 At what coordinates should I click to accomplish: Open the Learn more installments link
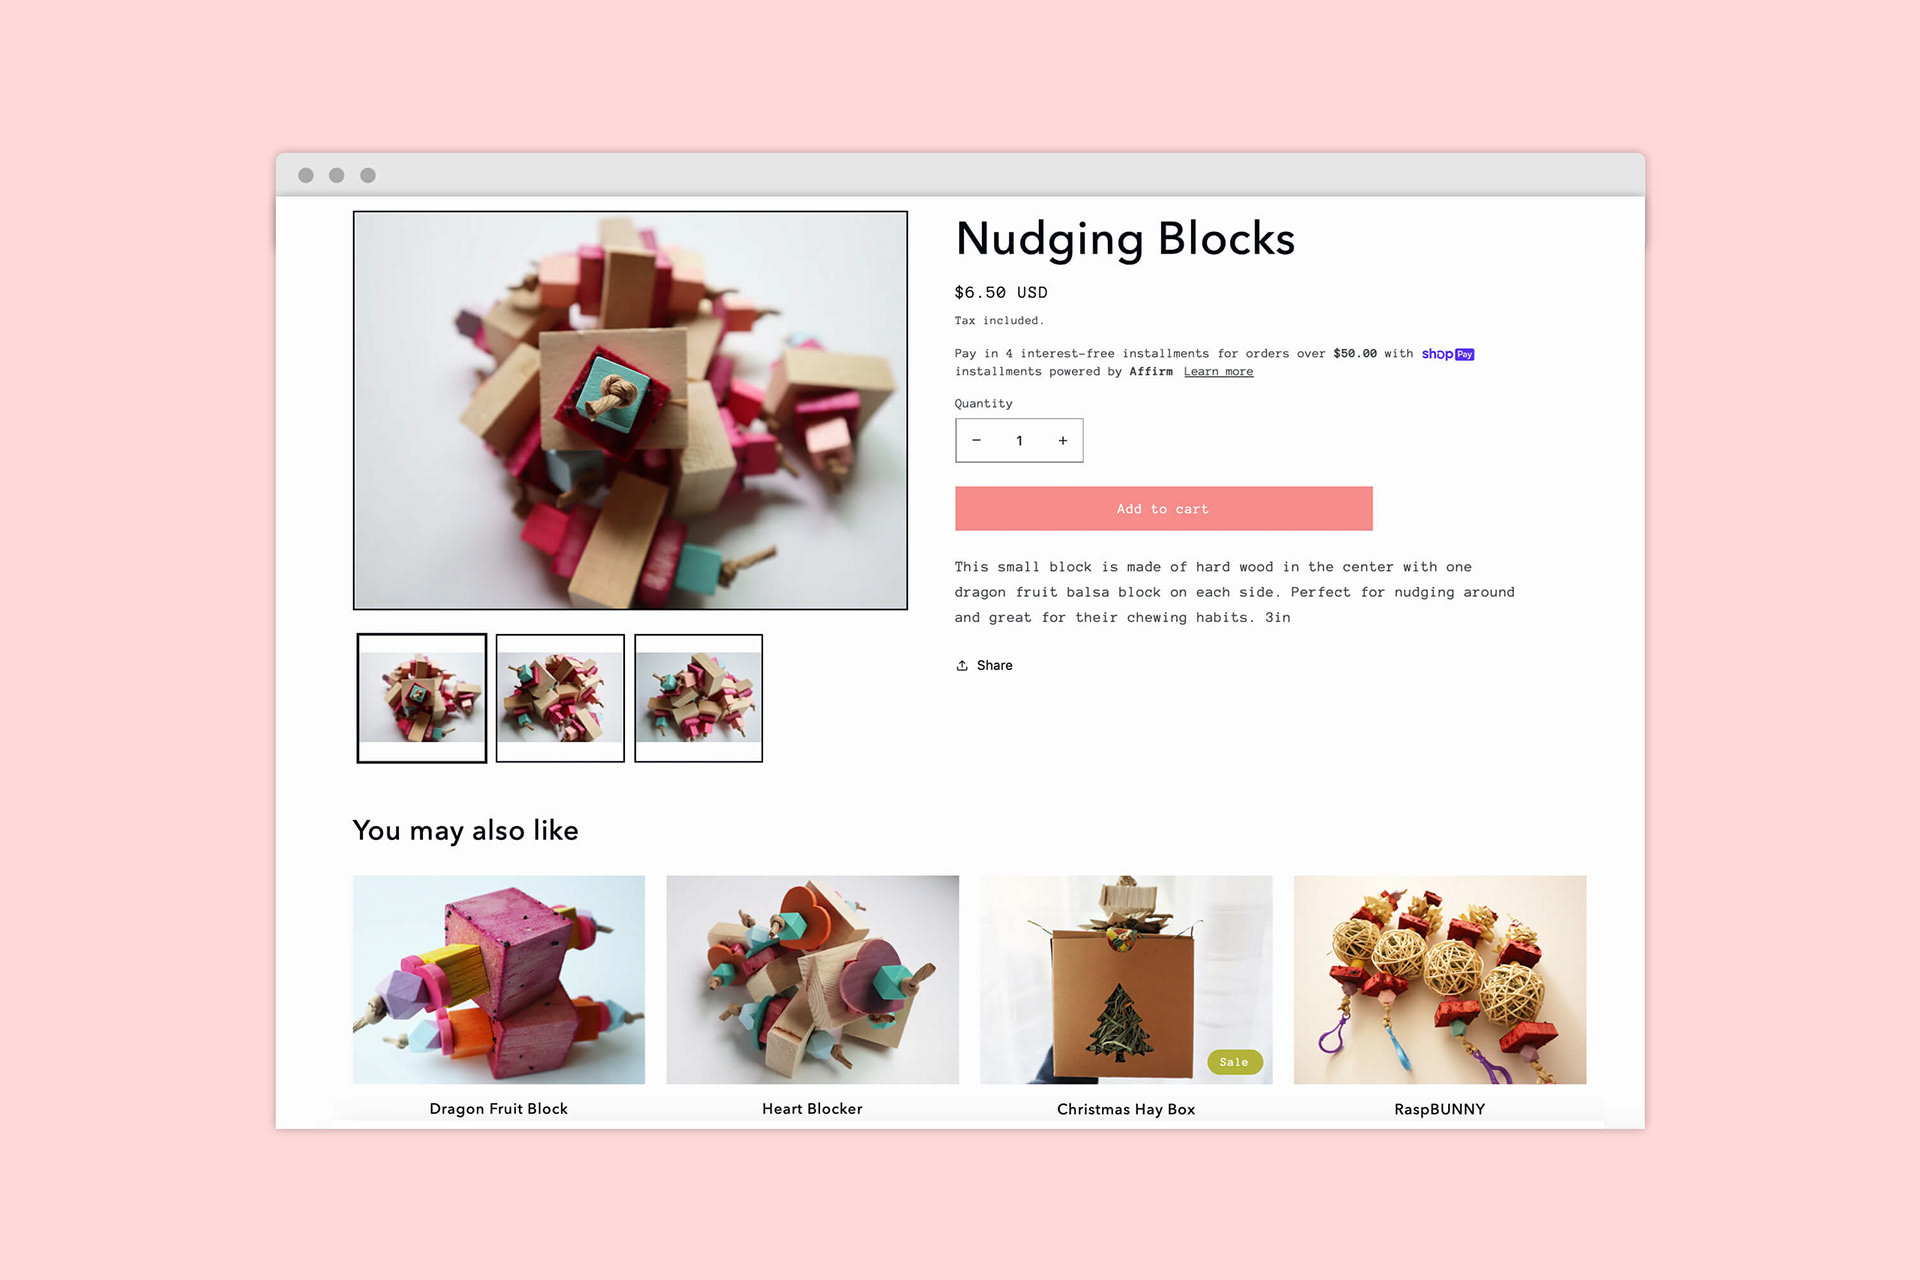click(1218, 372)
